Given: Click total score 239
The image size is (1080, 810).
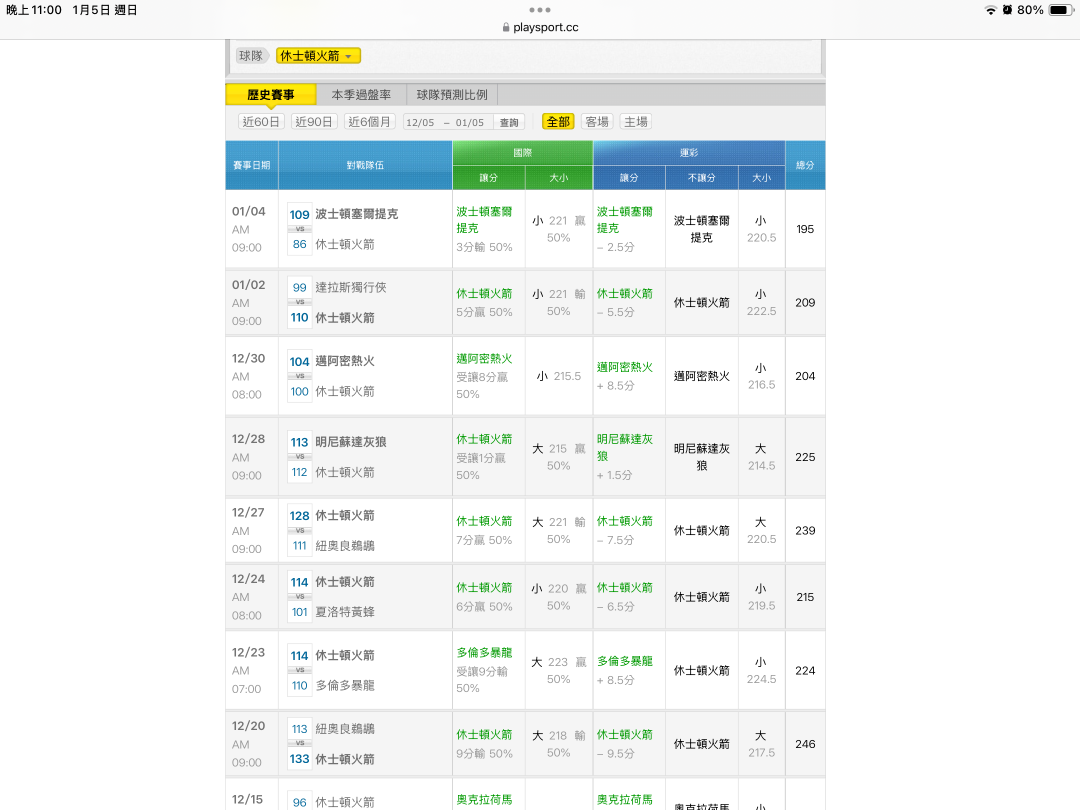Looking at the screenshot, I should 805,530.
